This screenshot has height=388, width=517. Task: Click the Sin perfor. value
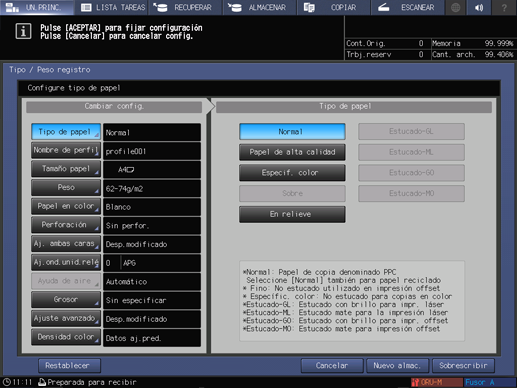(x=152, y=226)
